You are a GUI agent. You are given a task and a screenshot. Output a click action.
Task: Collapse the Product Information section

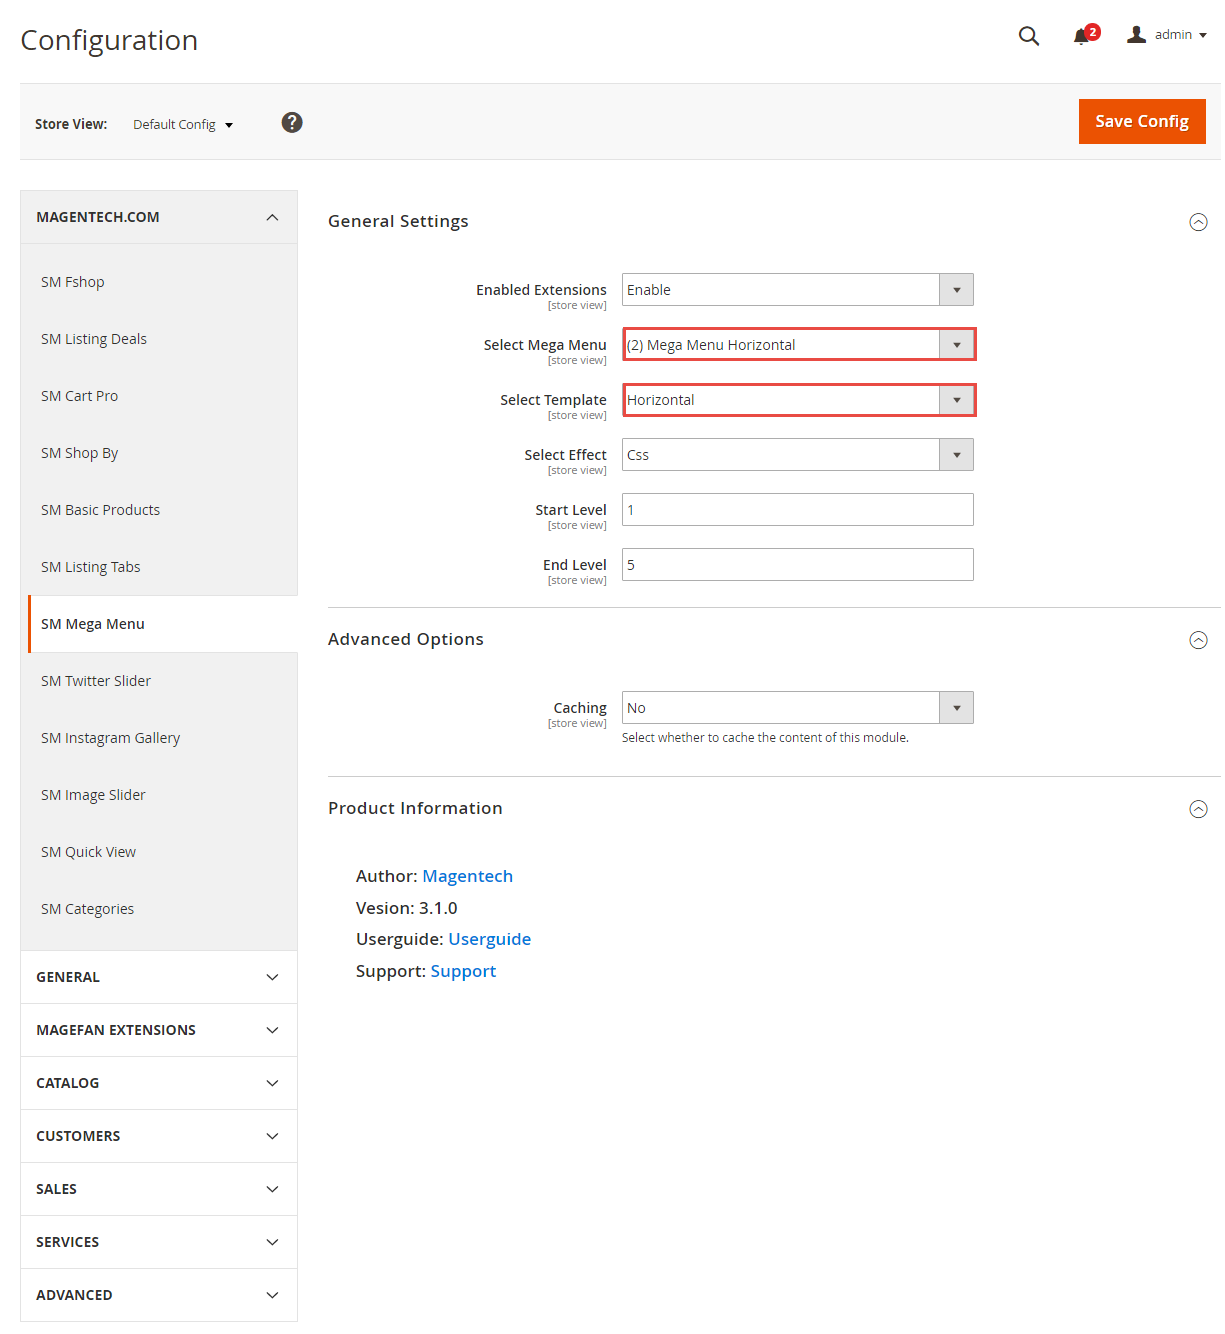click(1198, 809)
